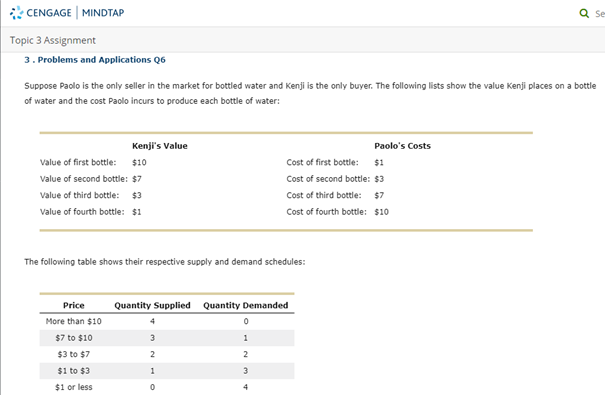The image size is (605, 395).
Task: Select the $10 value of first bottle
Action: tap(139, 162)
